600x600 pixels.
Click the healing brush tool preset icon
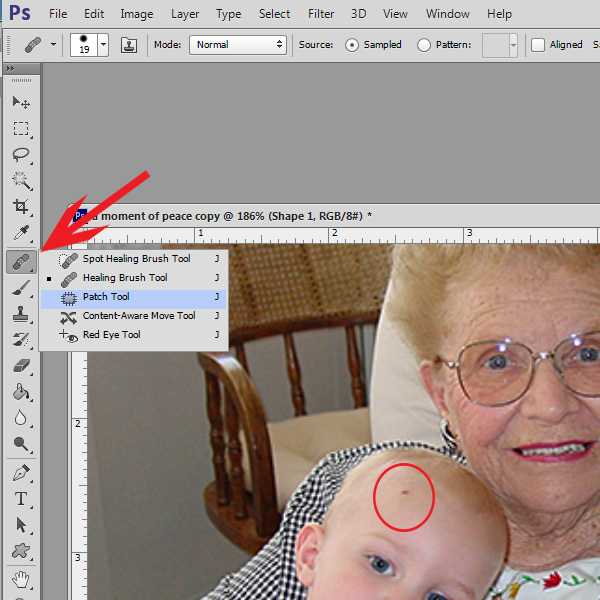[x=33, y=45]
